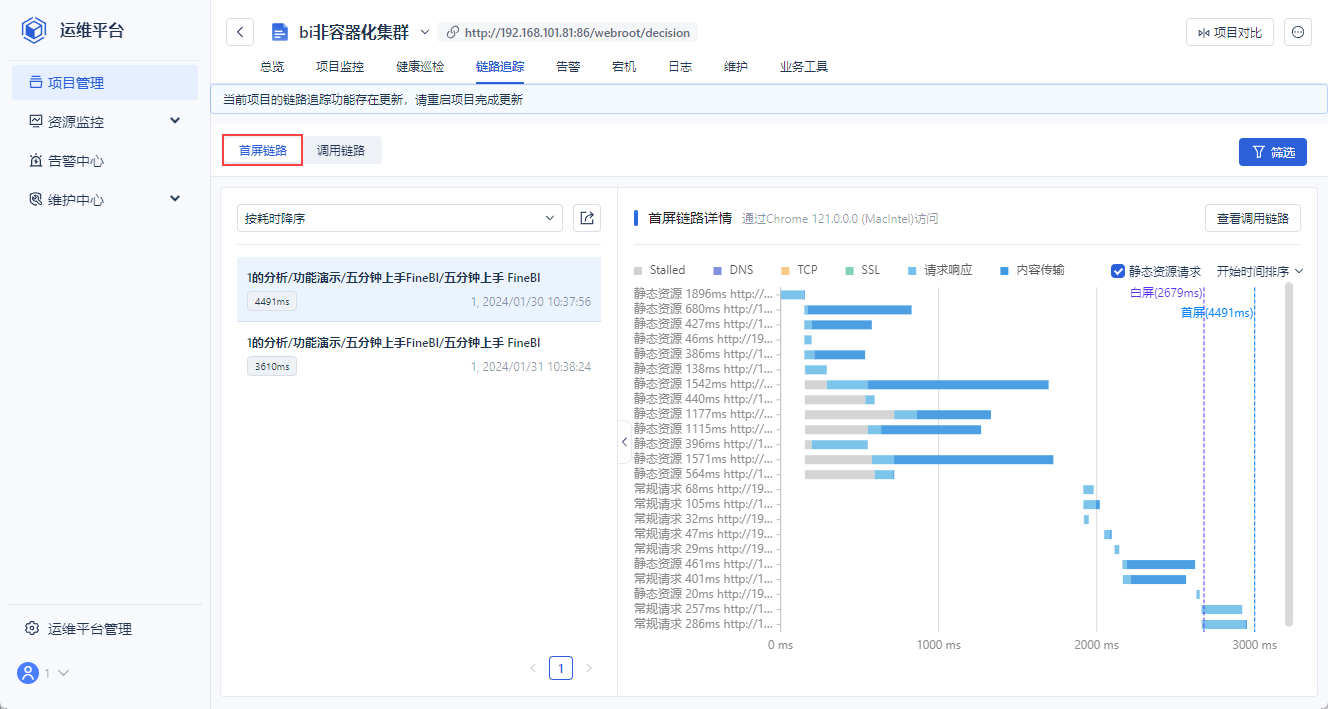Image resolution: width=1328 pixels, height=709 pixels.
Task: Switch to the 调用链路 tab
Action: point(341,151)
